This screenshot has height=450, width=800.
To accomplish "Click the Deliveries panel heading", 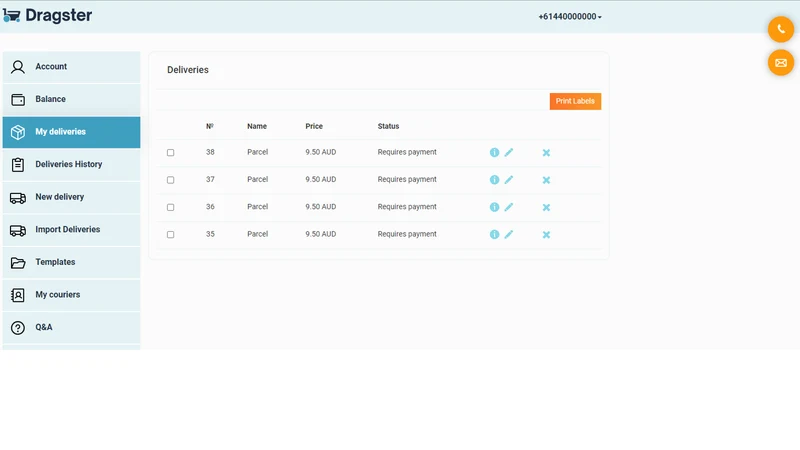I will (x=188, y=70).
